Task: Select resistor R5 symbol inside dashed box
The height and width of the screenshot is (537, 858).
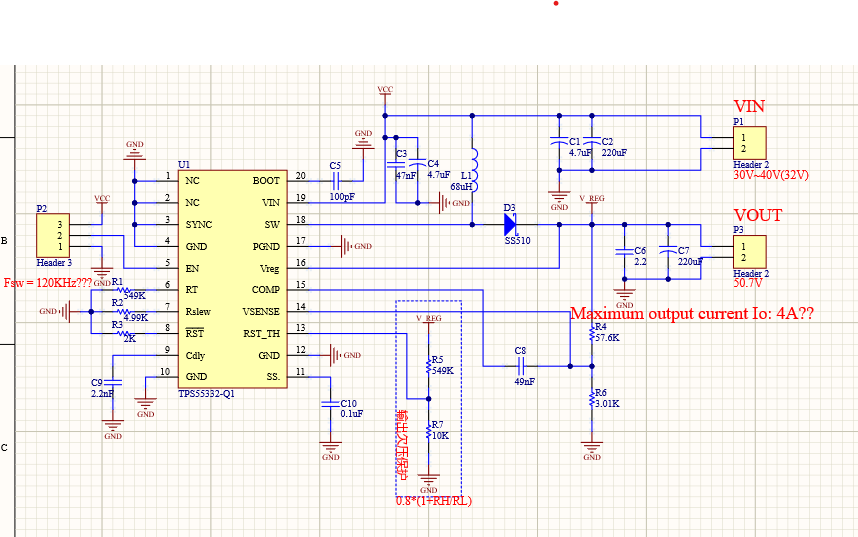Action: 428,366
